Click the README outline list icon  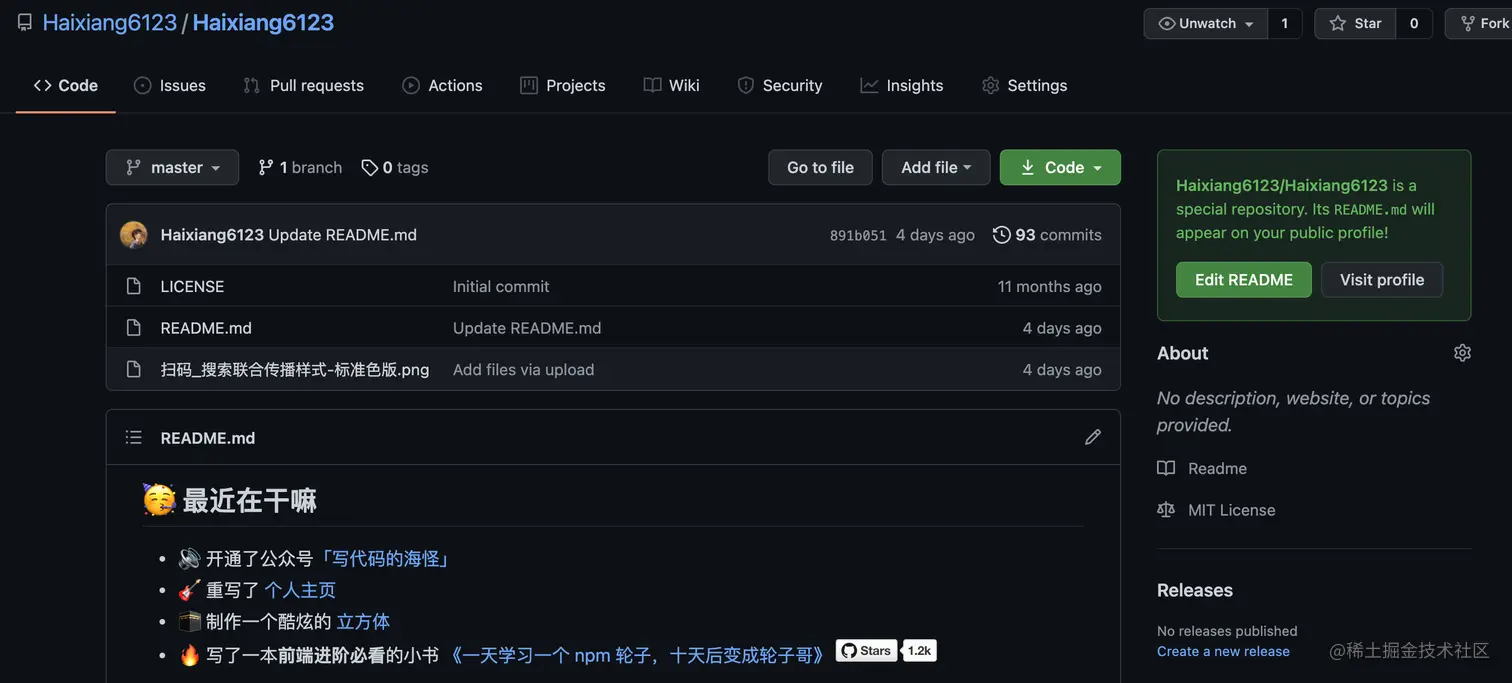pyautogui.click(x=133, y=437)
